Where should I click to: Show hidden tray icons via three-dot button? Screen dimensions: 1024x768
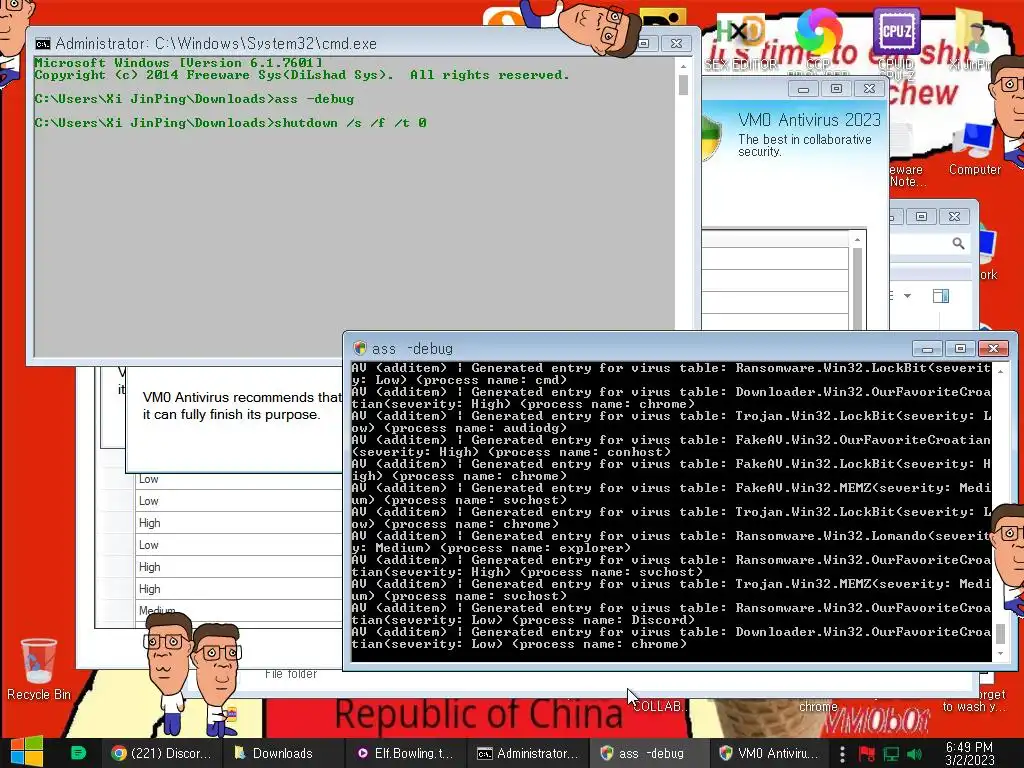842,754
